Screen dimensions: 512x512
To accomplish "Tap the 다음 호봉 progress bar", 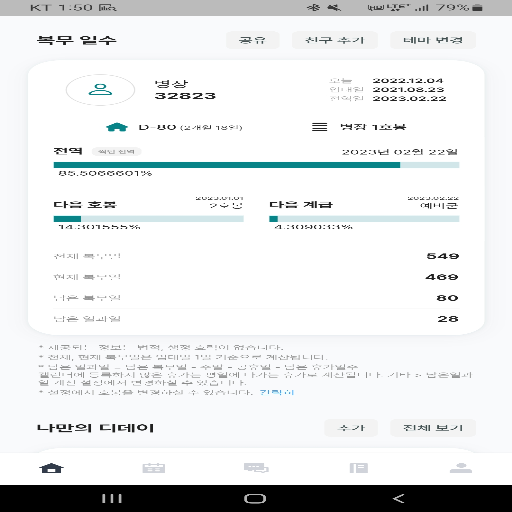I will click(149, 219).
